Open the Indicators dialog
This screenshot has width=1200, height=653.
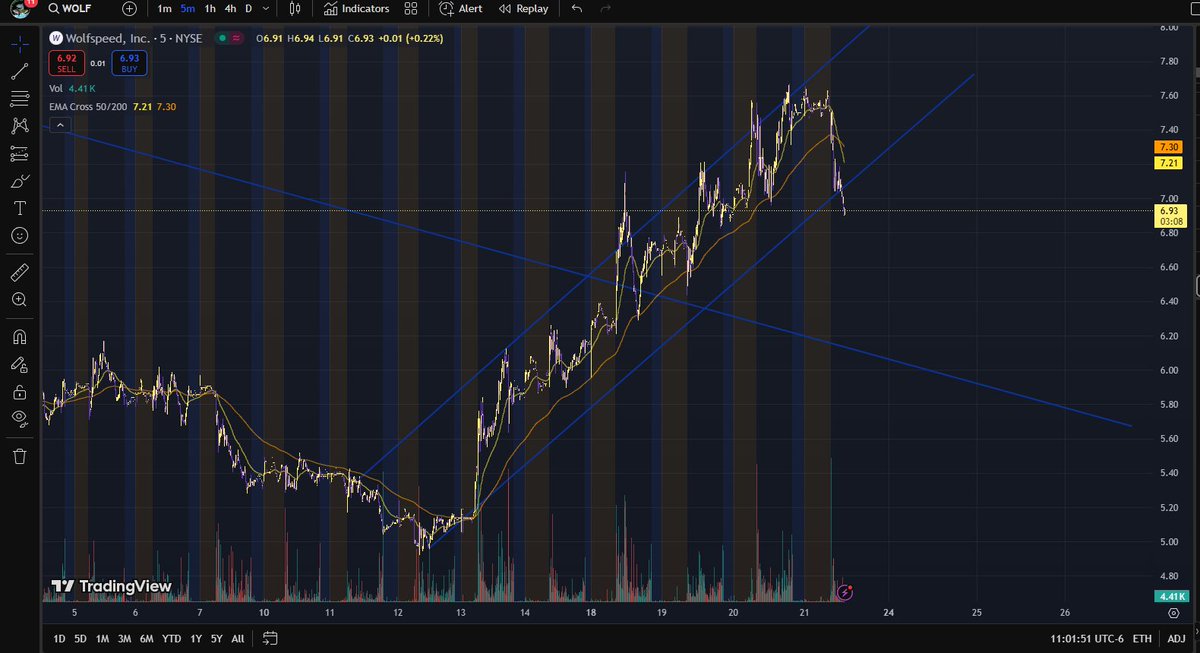coord(357,8)
